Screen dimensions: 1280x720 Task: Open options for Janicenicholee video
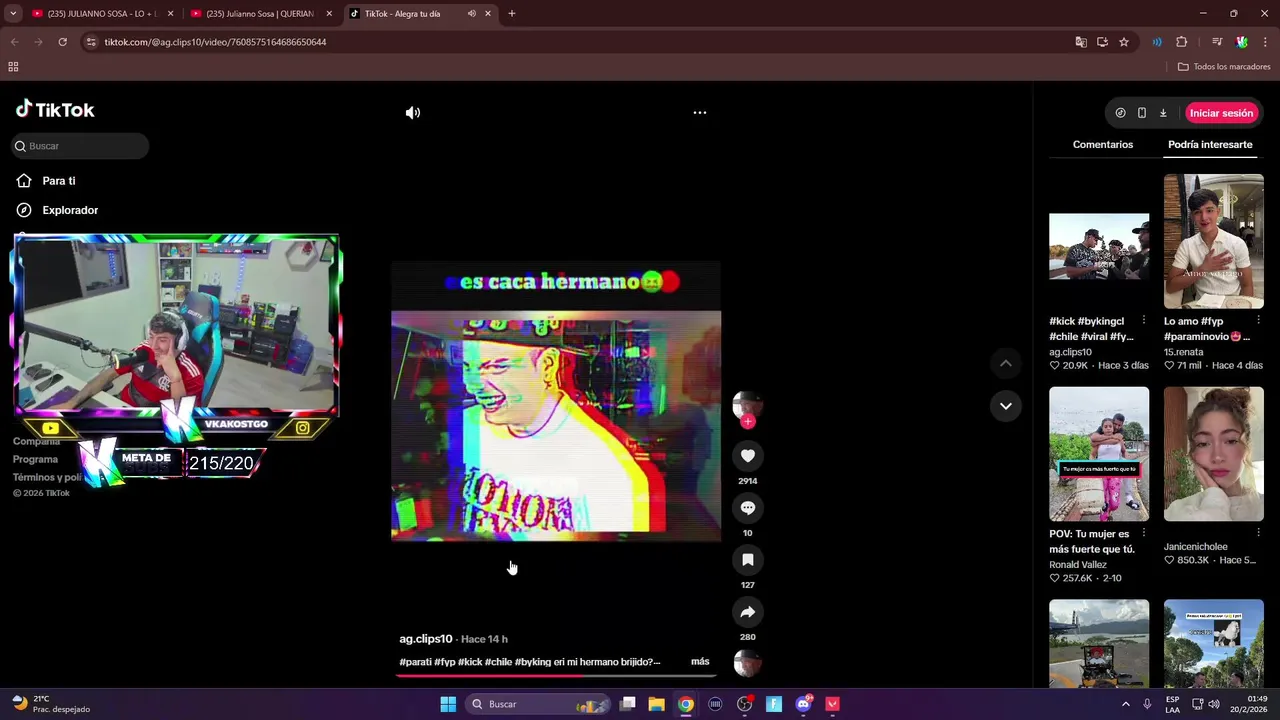pos(1258,533)
